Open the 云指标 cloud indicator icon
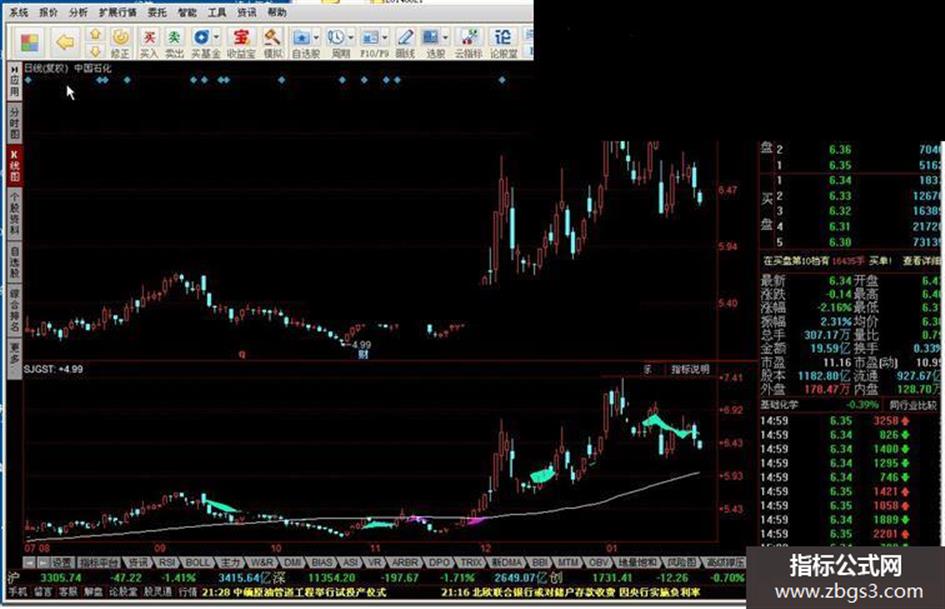This screenshot has width=945, height=609. click(468, 43)
